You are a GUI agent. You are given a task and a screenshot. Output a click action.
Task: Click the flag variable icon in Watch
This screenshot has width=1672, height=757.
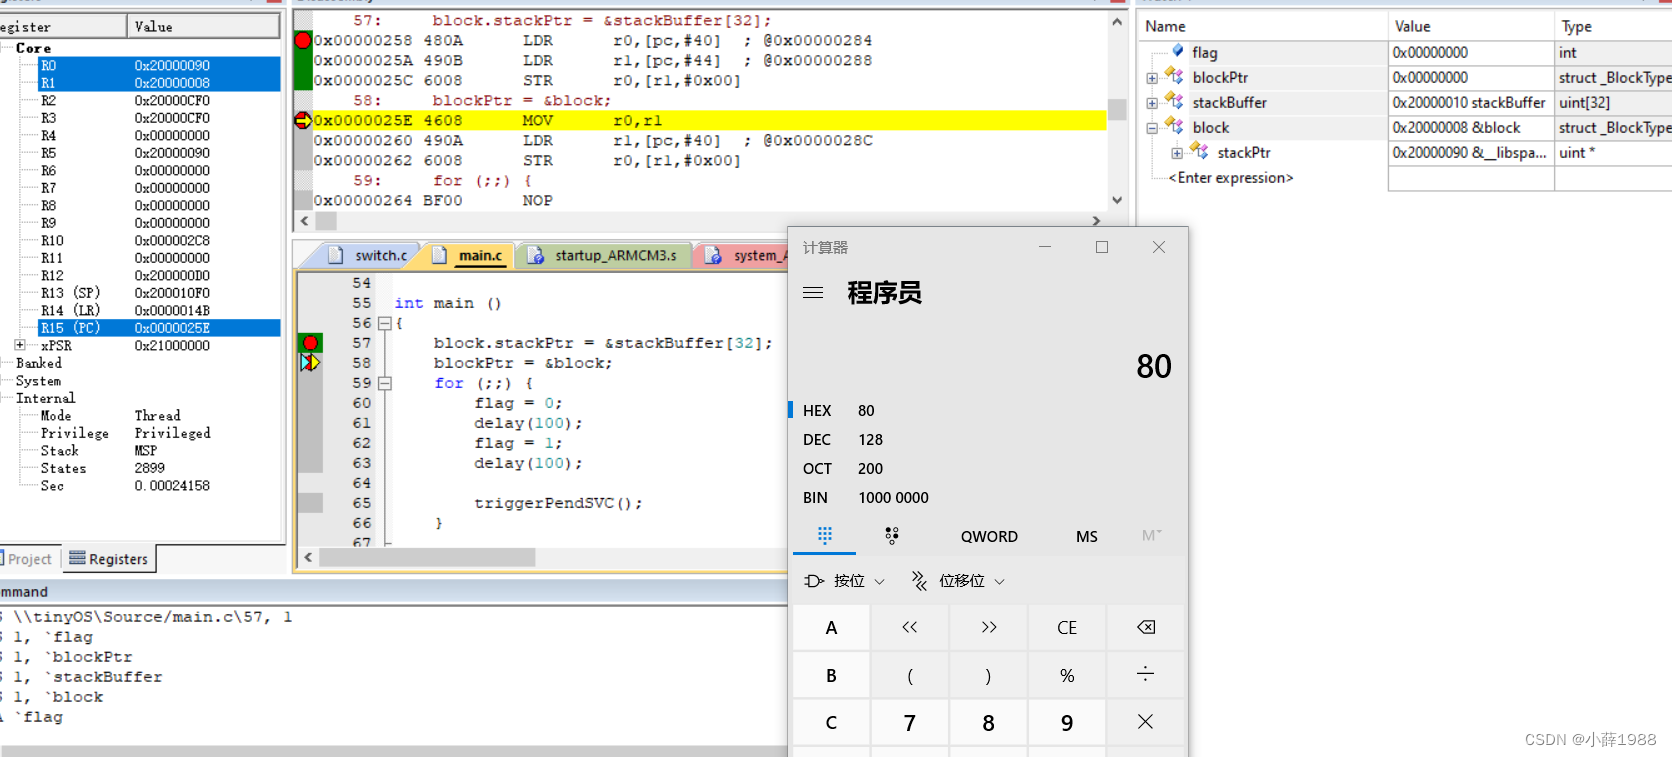click(x=1178, y=51)
